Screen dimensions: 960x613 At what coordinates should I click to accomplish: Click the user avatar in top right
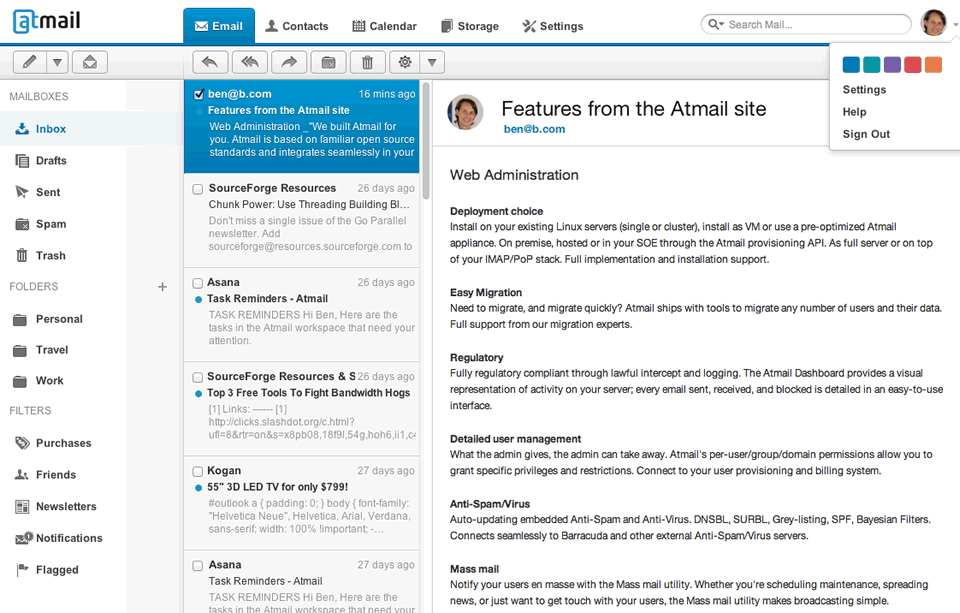[934, 23]
